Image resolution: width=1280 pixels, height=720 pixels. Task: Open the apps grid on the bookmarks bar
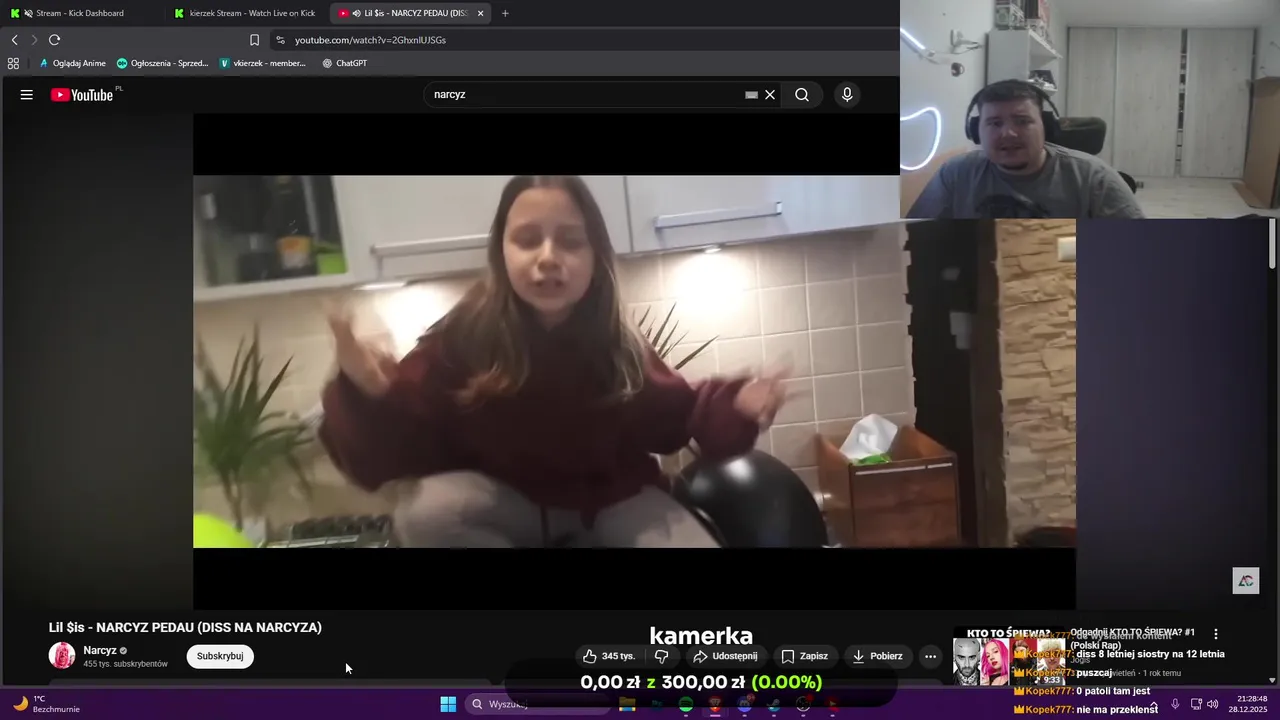(x=13, y=63)
